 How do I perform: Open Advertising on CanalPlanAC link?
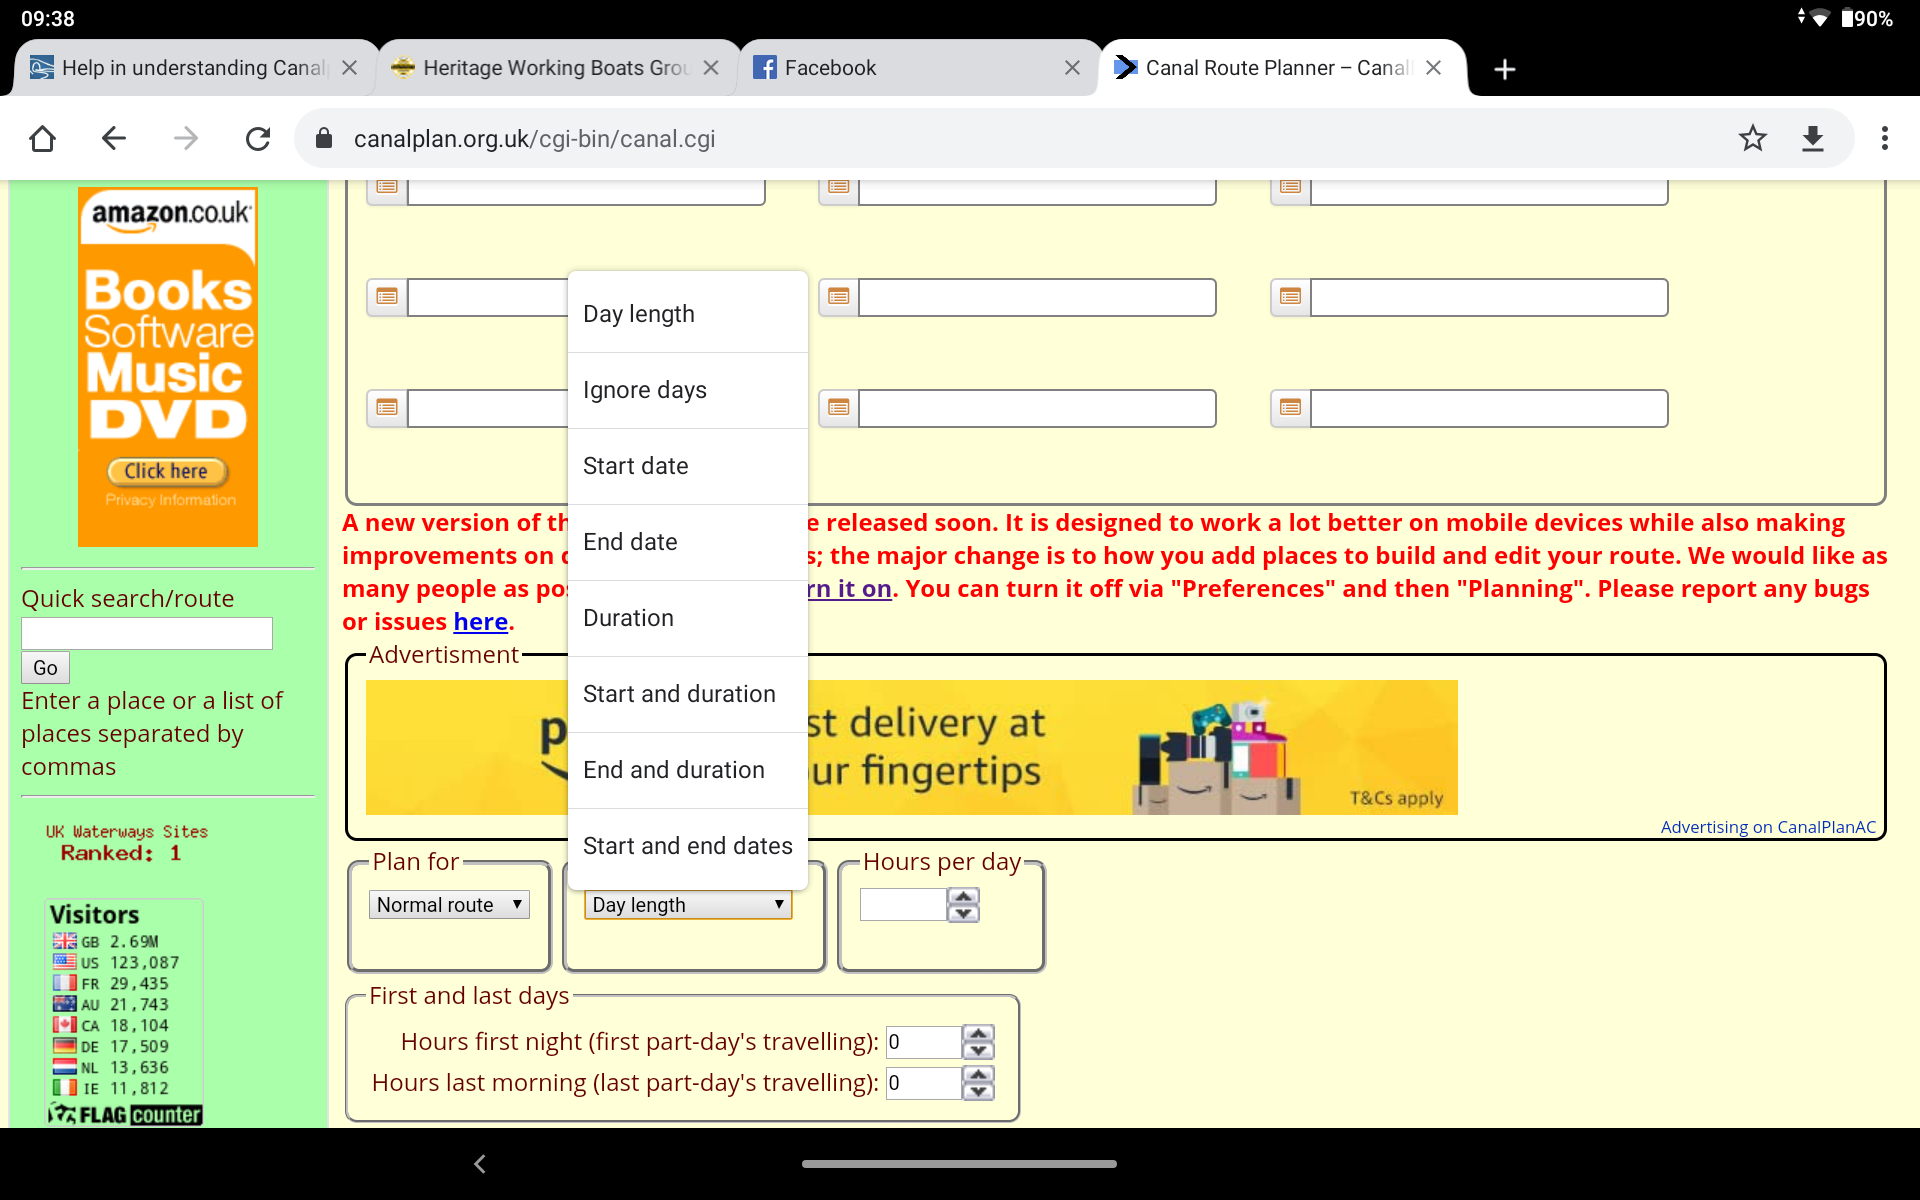pos(1768,827)
